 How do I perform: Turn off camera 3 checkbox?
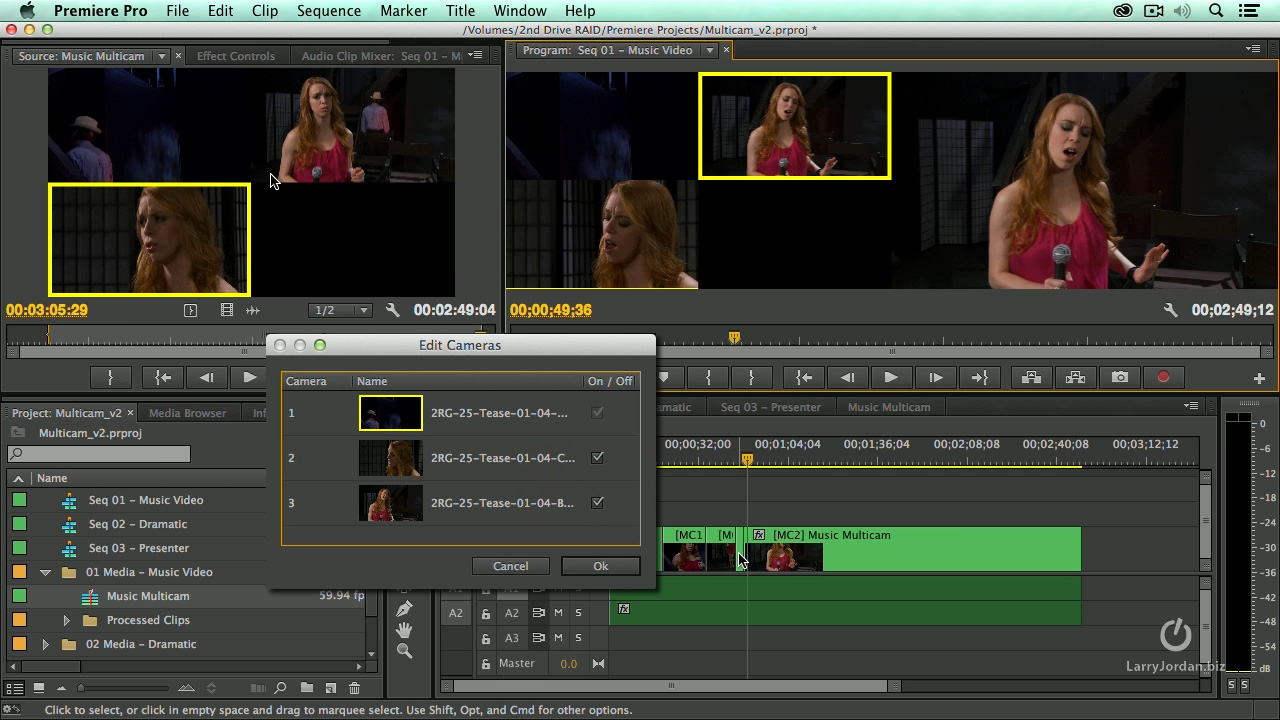[597, 503]
